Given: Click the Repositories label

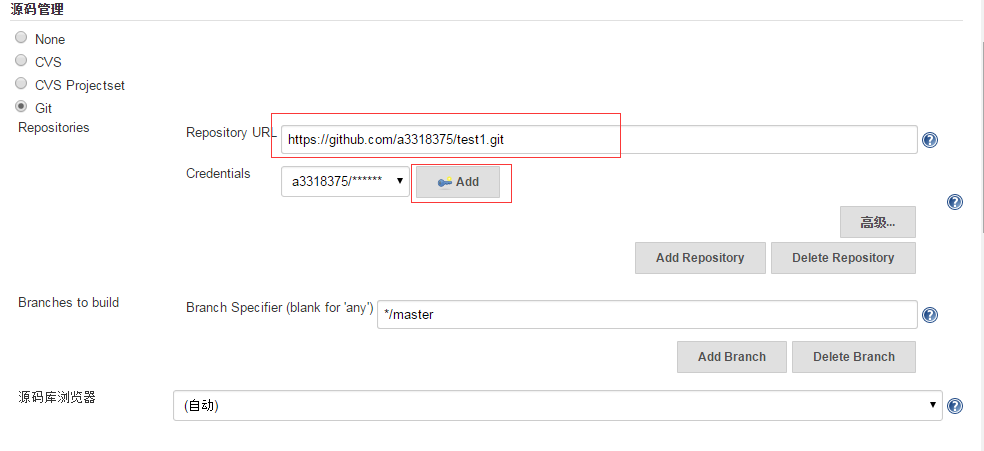Looking at the screenshot, I should pyautogui.click(x=54, y=127).
